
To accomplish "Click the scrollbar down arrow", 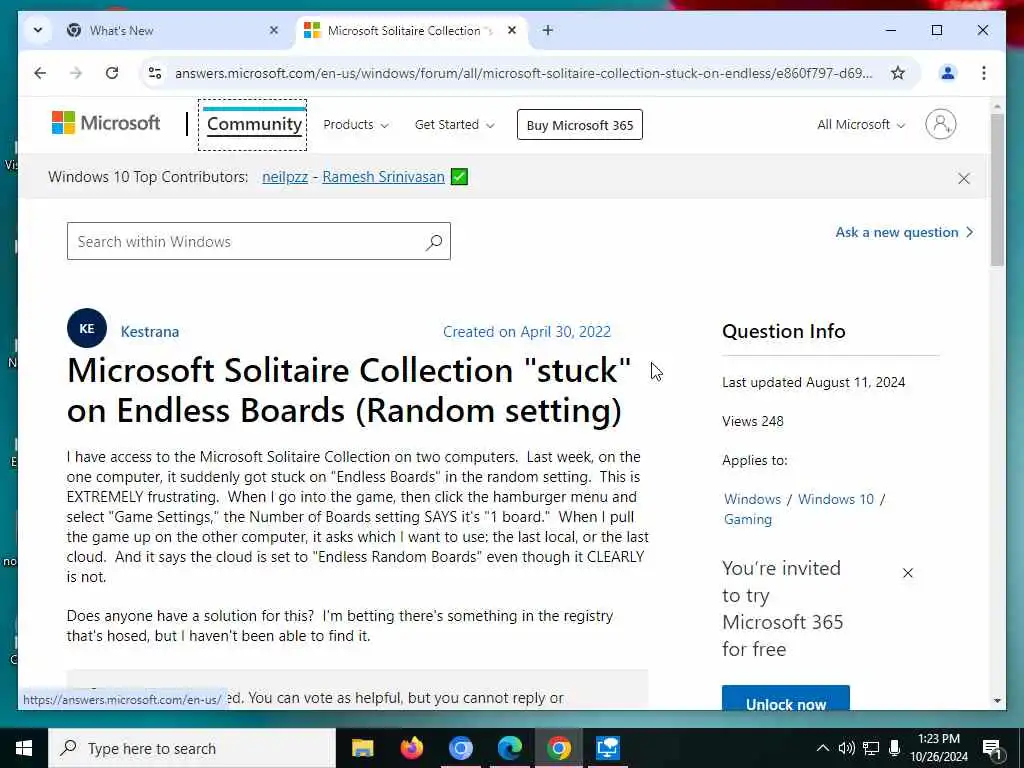I will pos(997,701).
